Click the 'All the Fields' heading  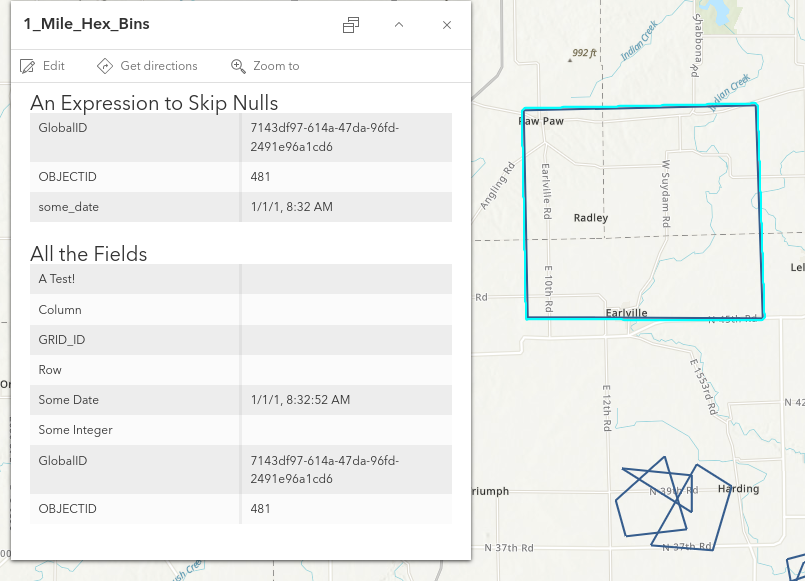[x=89, y=254]
